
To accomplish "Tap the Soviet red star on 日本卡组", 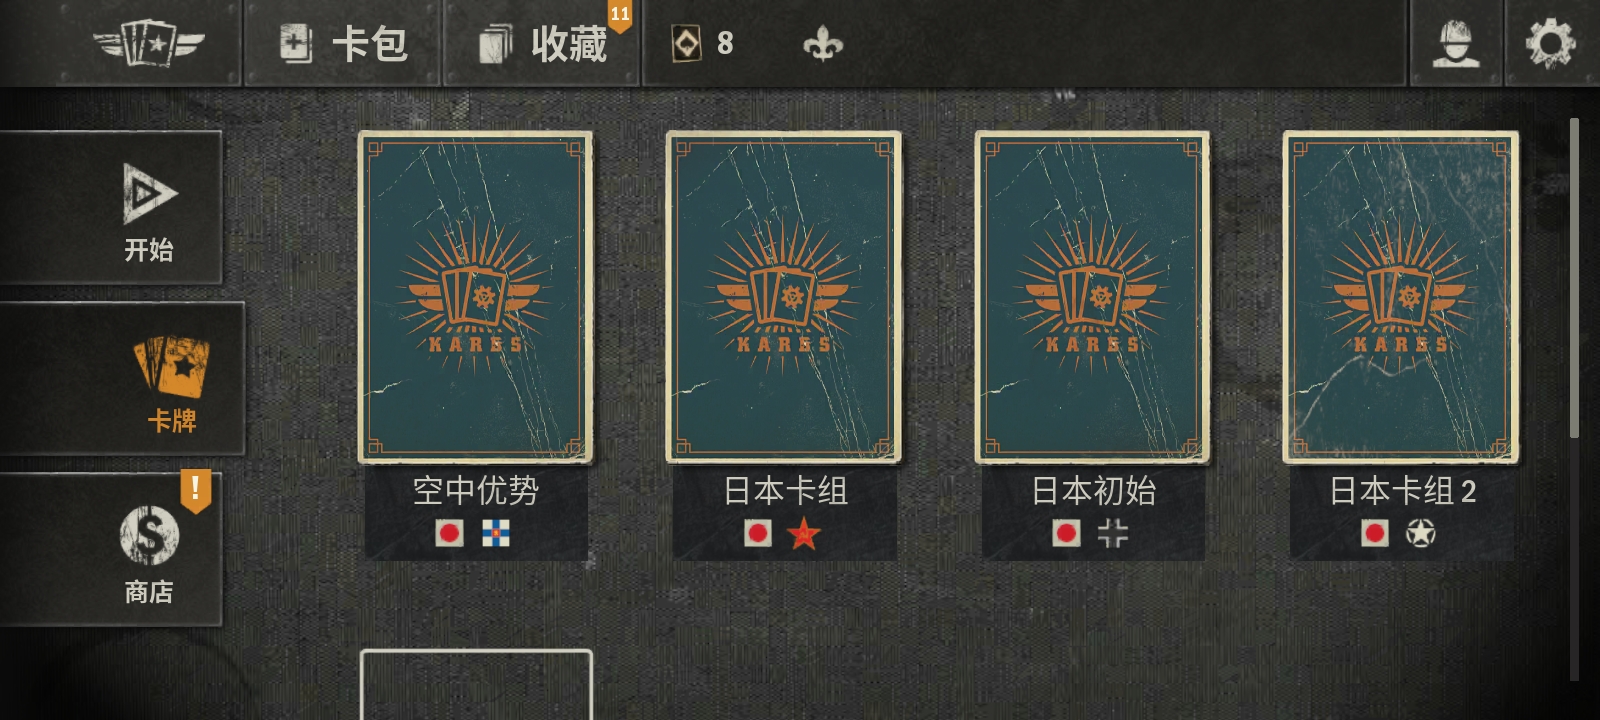I will [803, 534].
